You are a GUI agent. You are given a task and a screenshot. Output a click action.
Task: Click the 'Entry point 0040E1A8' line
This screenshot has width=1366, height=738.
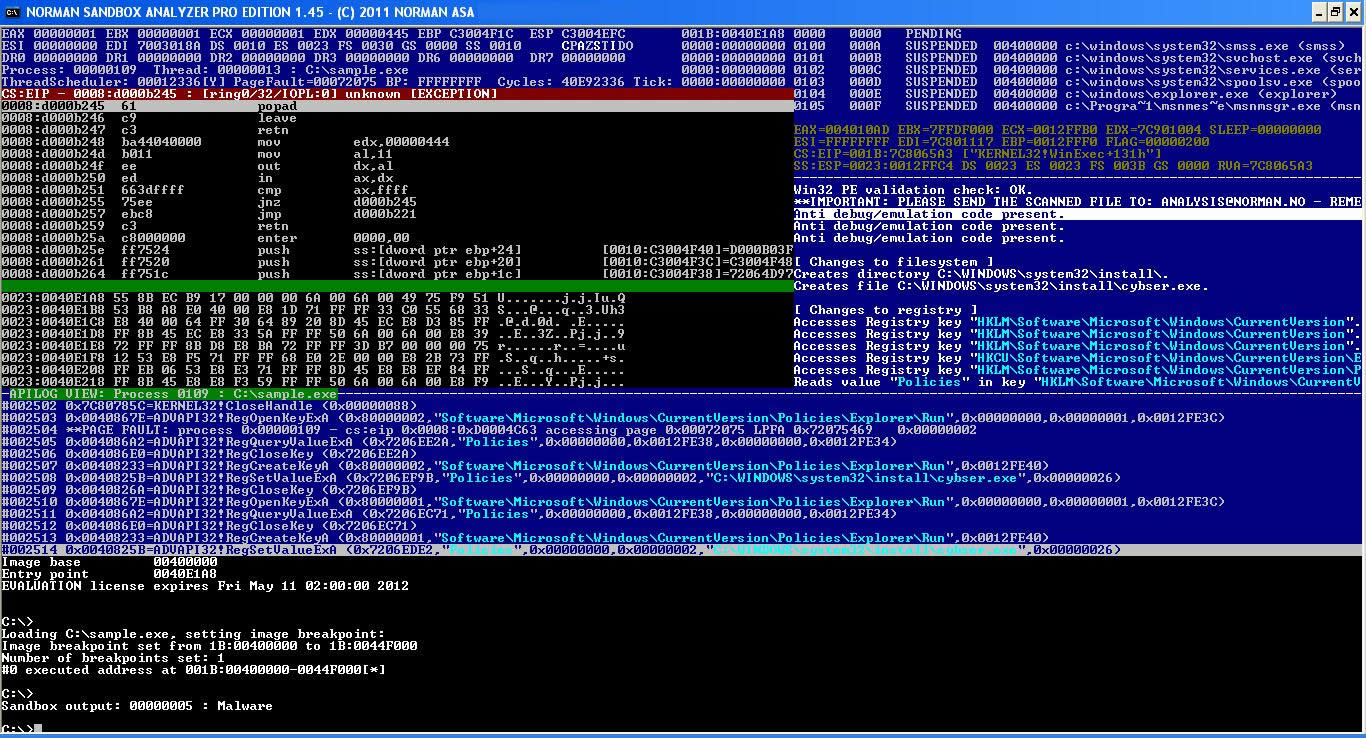click(109, 574)
